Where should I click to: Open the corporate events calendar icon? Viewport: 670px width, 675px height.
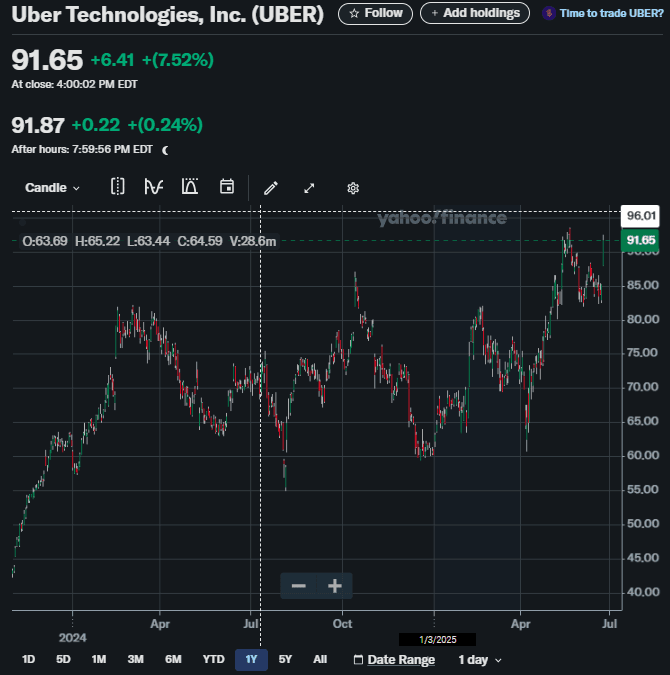pos(227,187)
